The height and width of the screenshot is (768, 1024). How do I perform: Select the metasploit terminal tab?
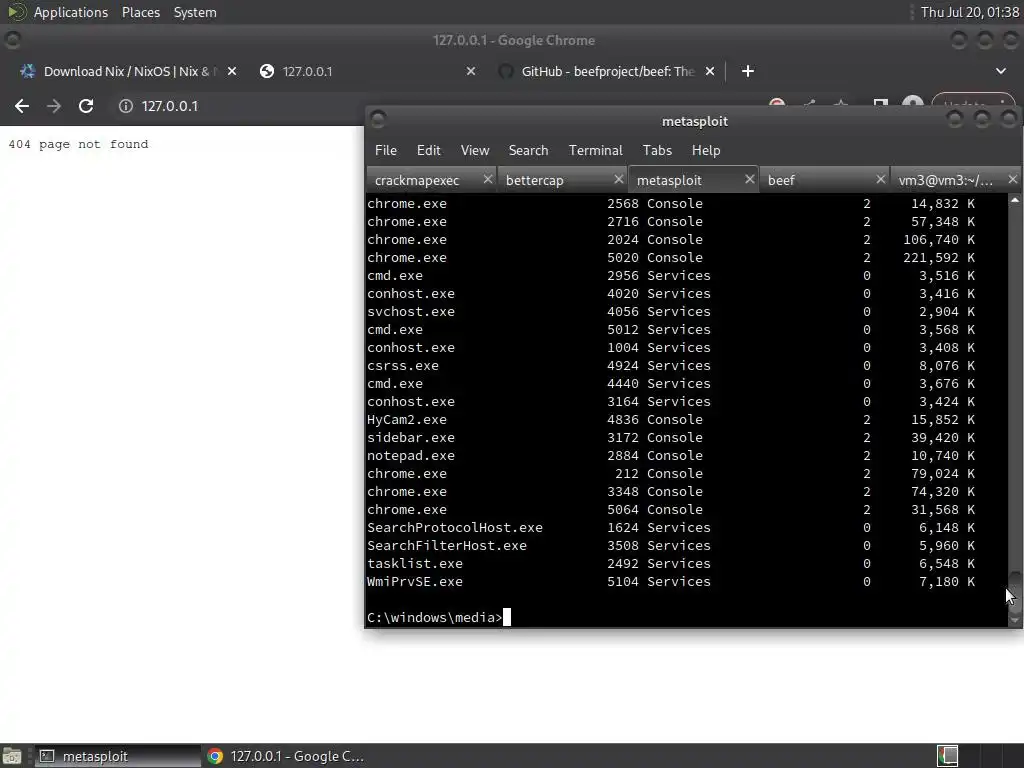coord(669,180)
